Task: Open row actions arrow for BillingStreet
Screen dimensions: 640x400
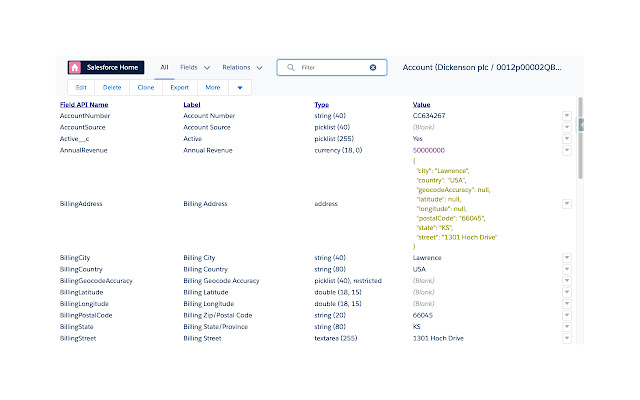Action: pyautogui.click(x=567, y=338)
